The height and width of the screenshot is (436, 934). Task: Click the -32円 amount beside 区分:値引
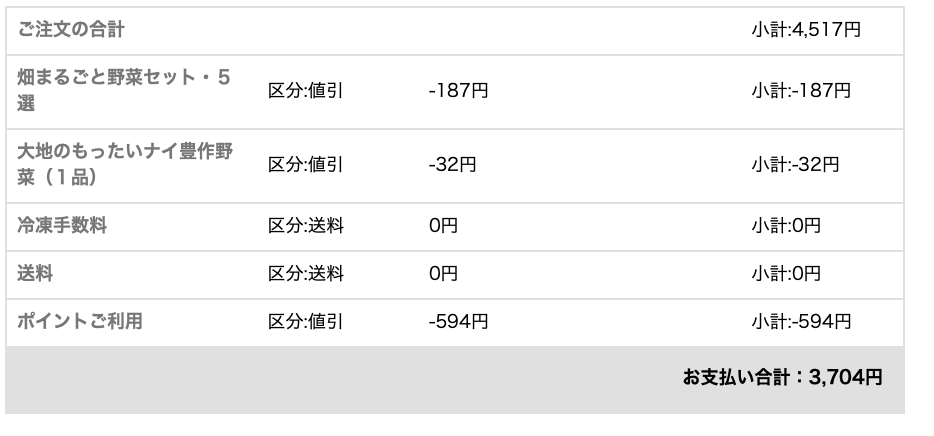[452, 164]
